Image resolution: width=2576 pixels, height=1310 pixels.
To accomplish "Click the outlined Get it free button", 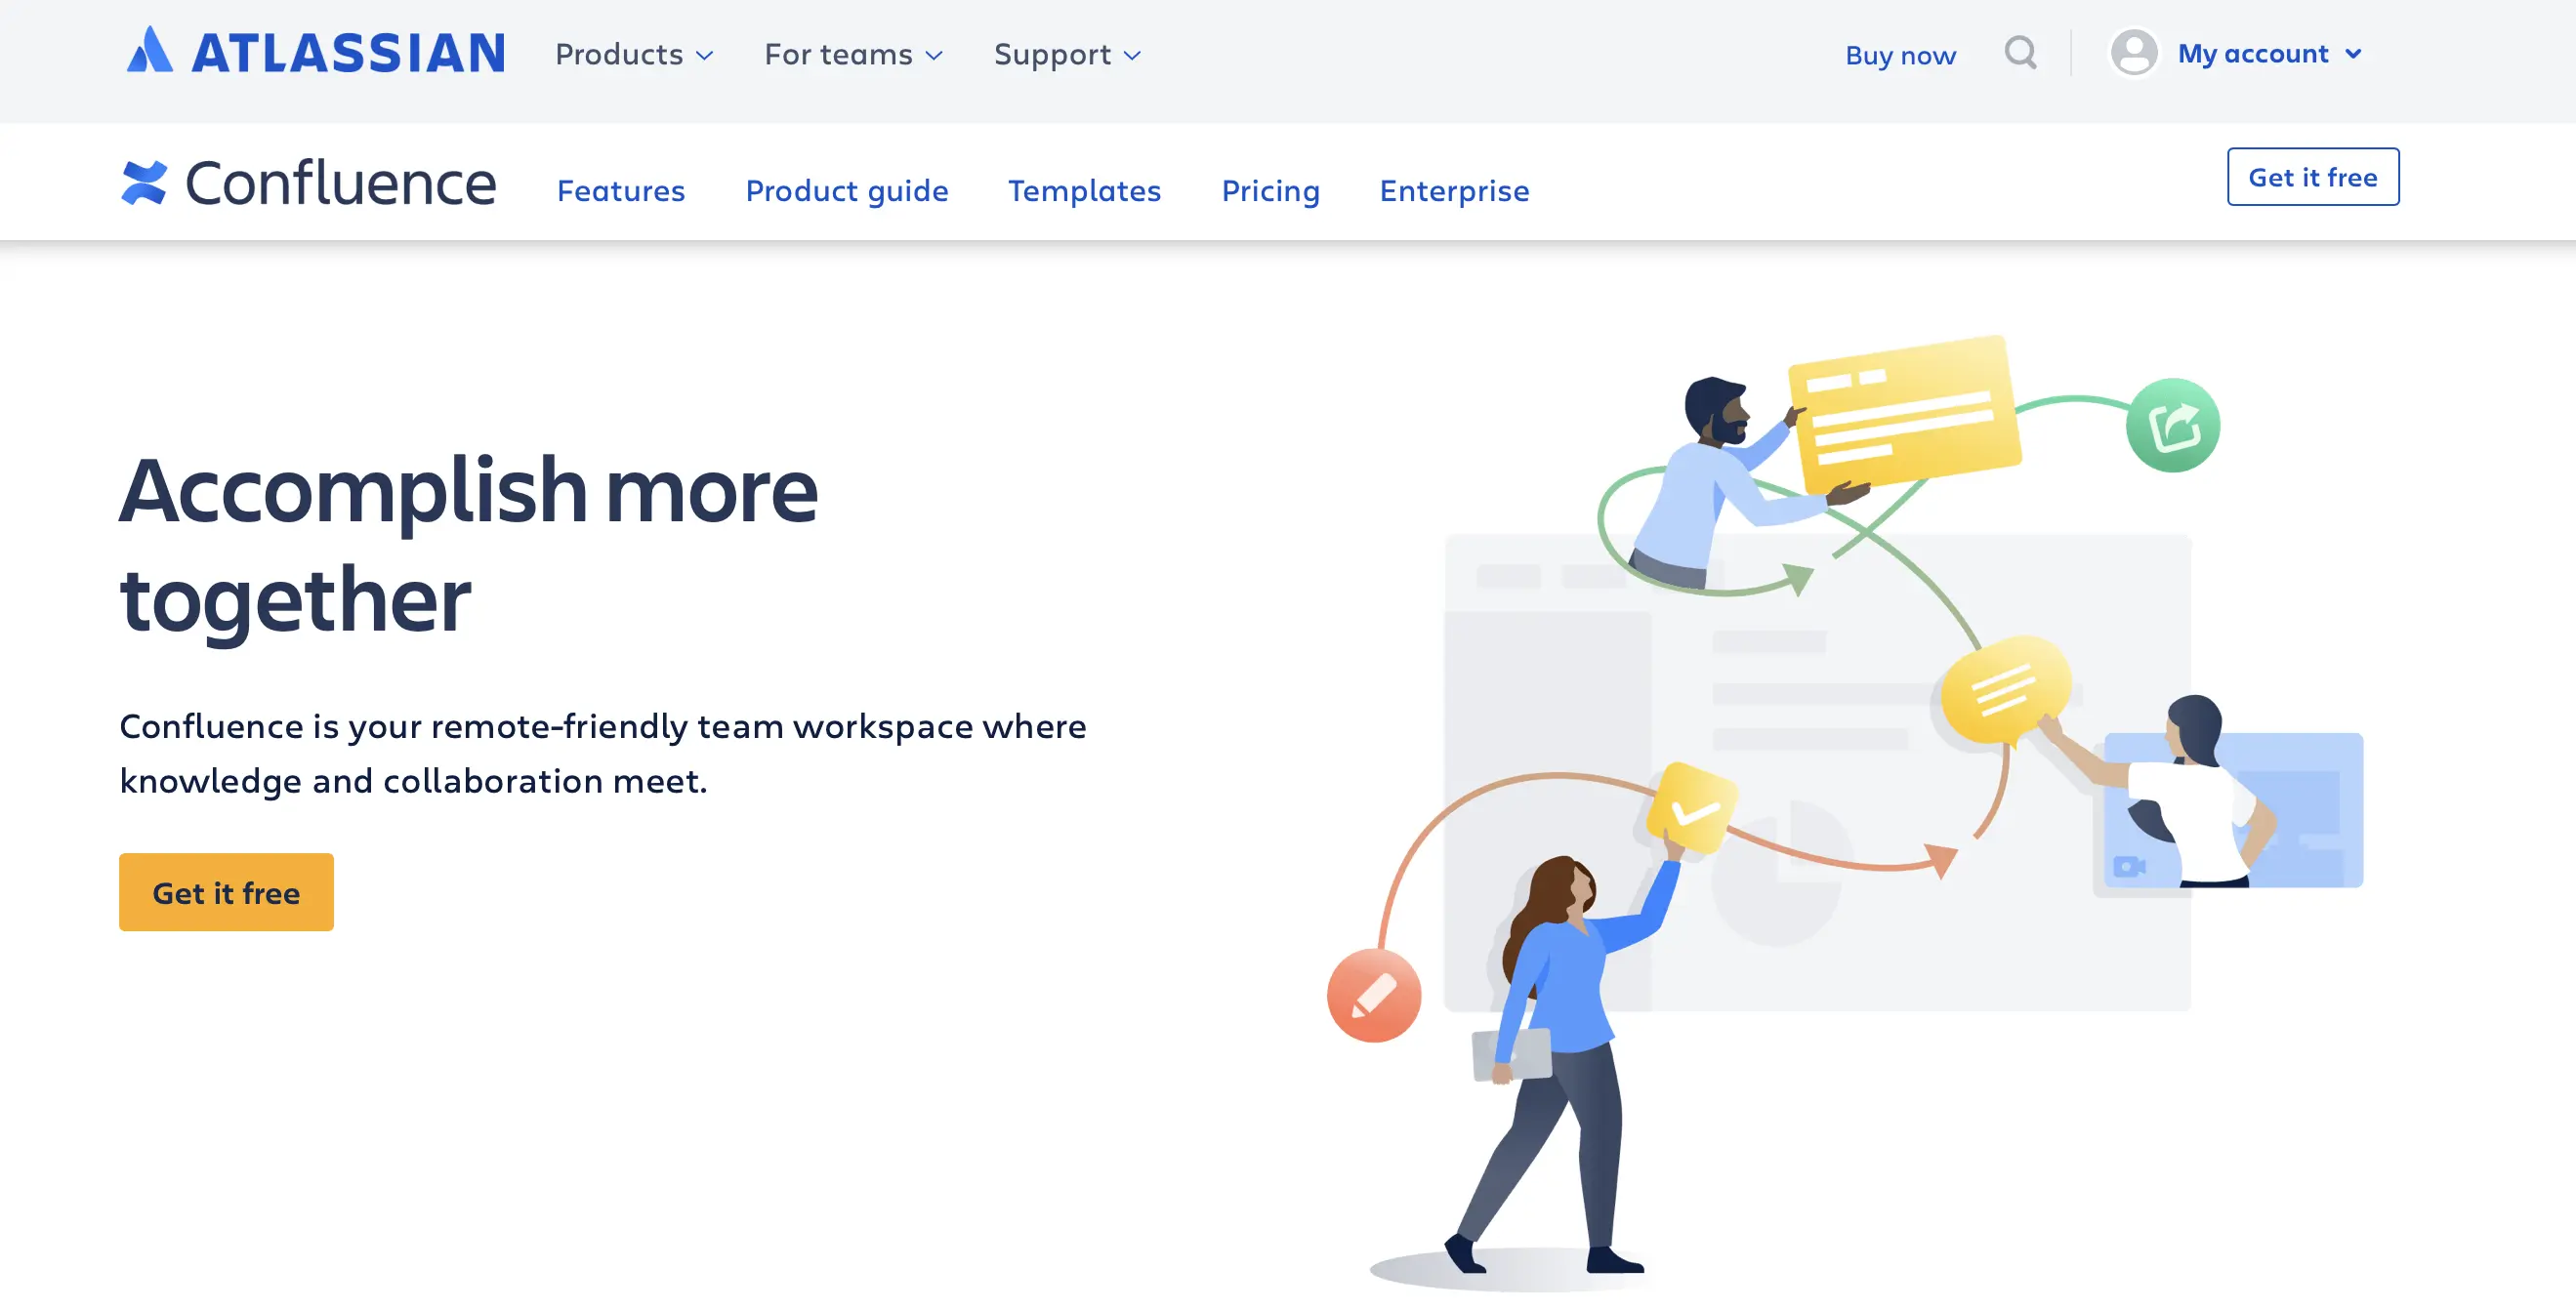I will click(2312, 177).
